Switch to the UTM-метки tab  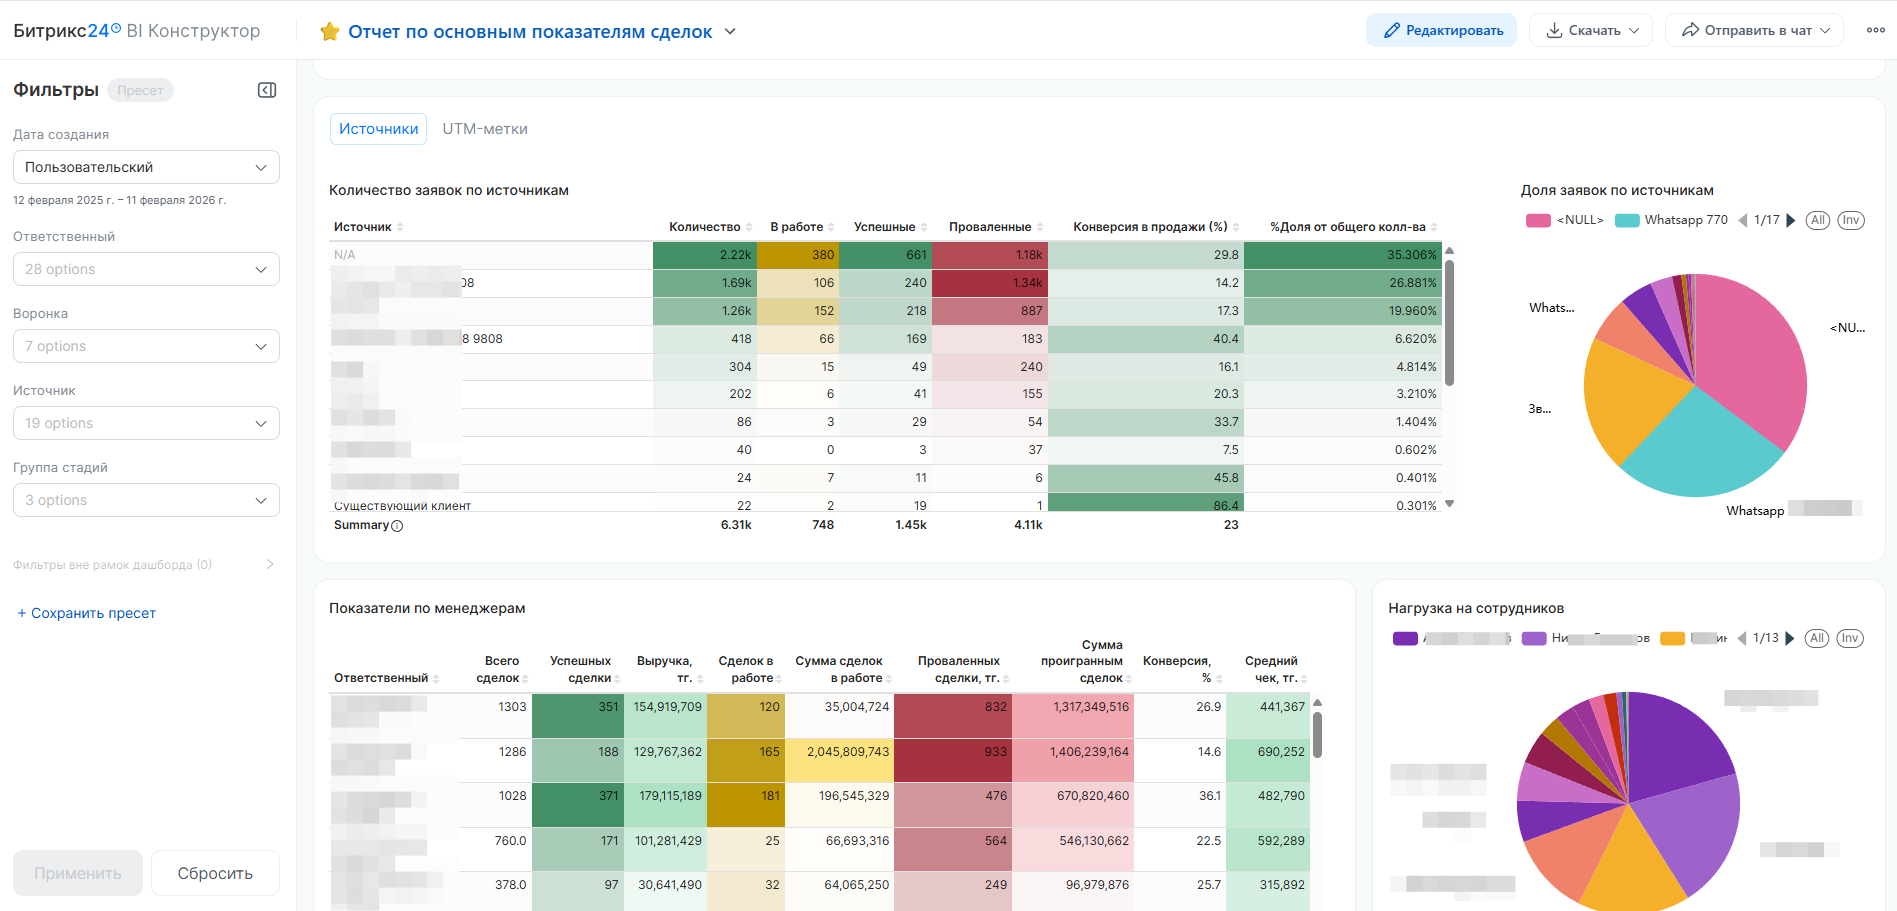[x=485, y=129]
